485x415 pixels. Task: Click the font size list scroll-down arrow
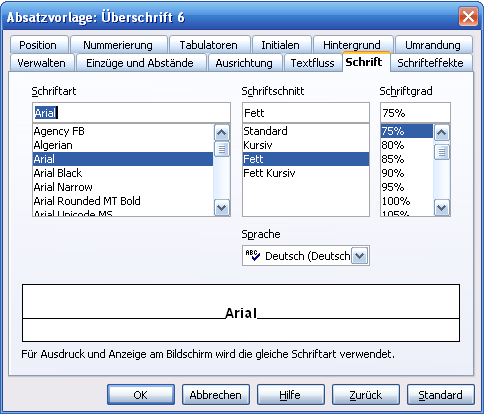(442, 208)
